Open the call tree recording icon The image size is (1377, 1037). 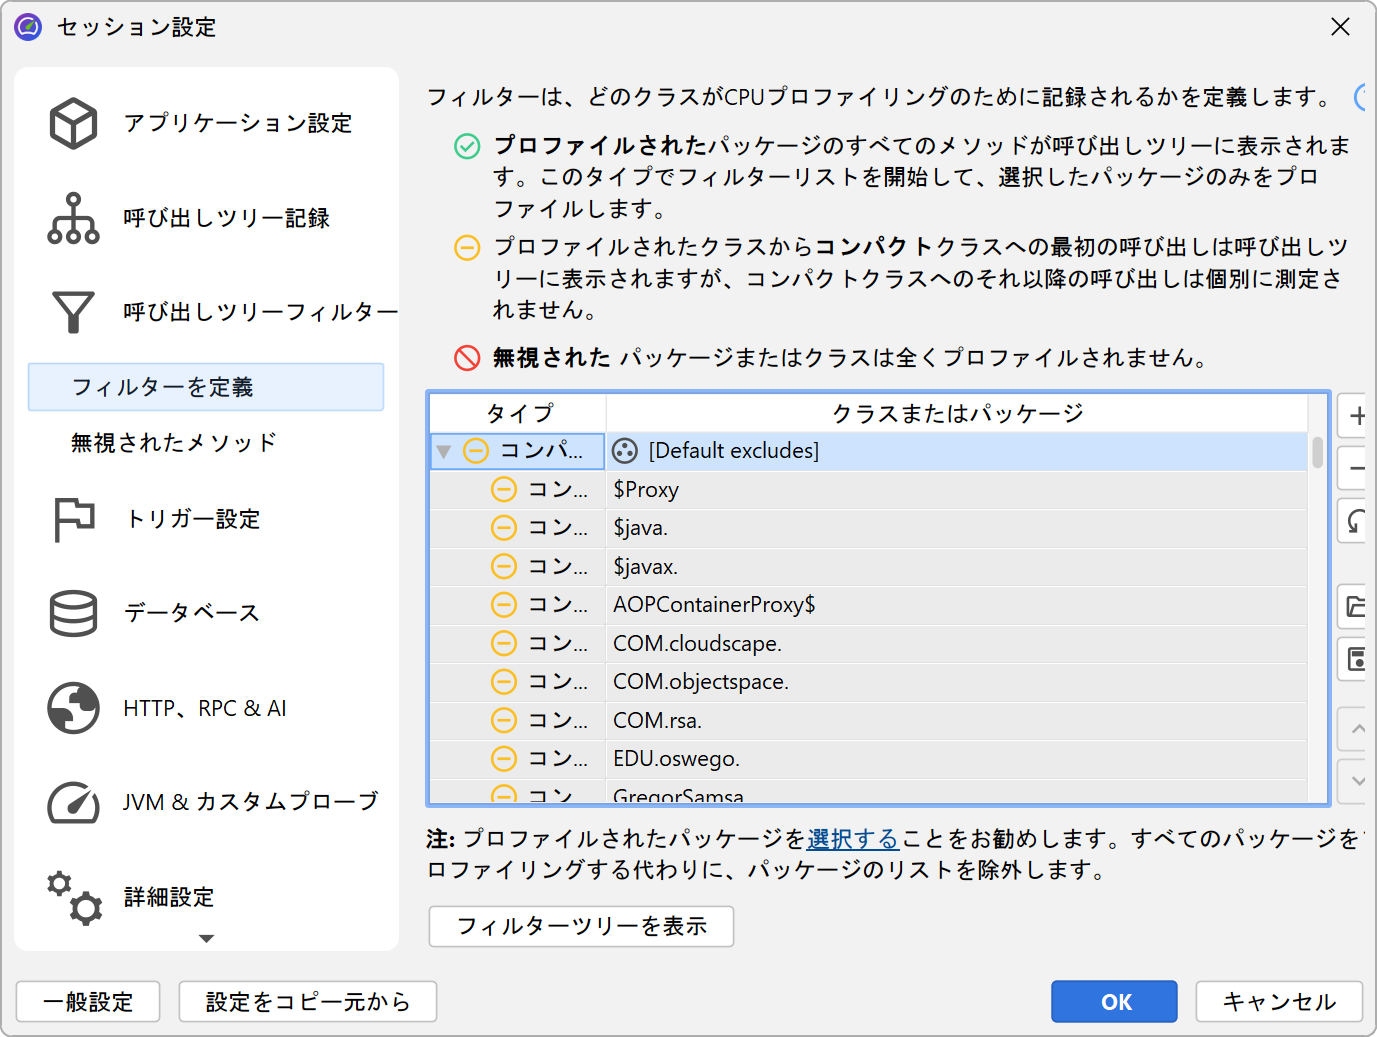coord(73,218)
